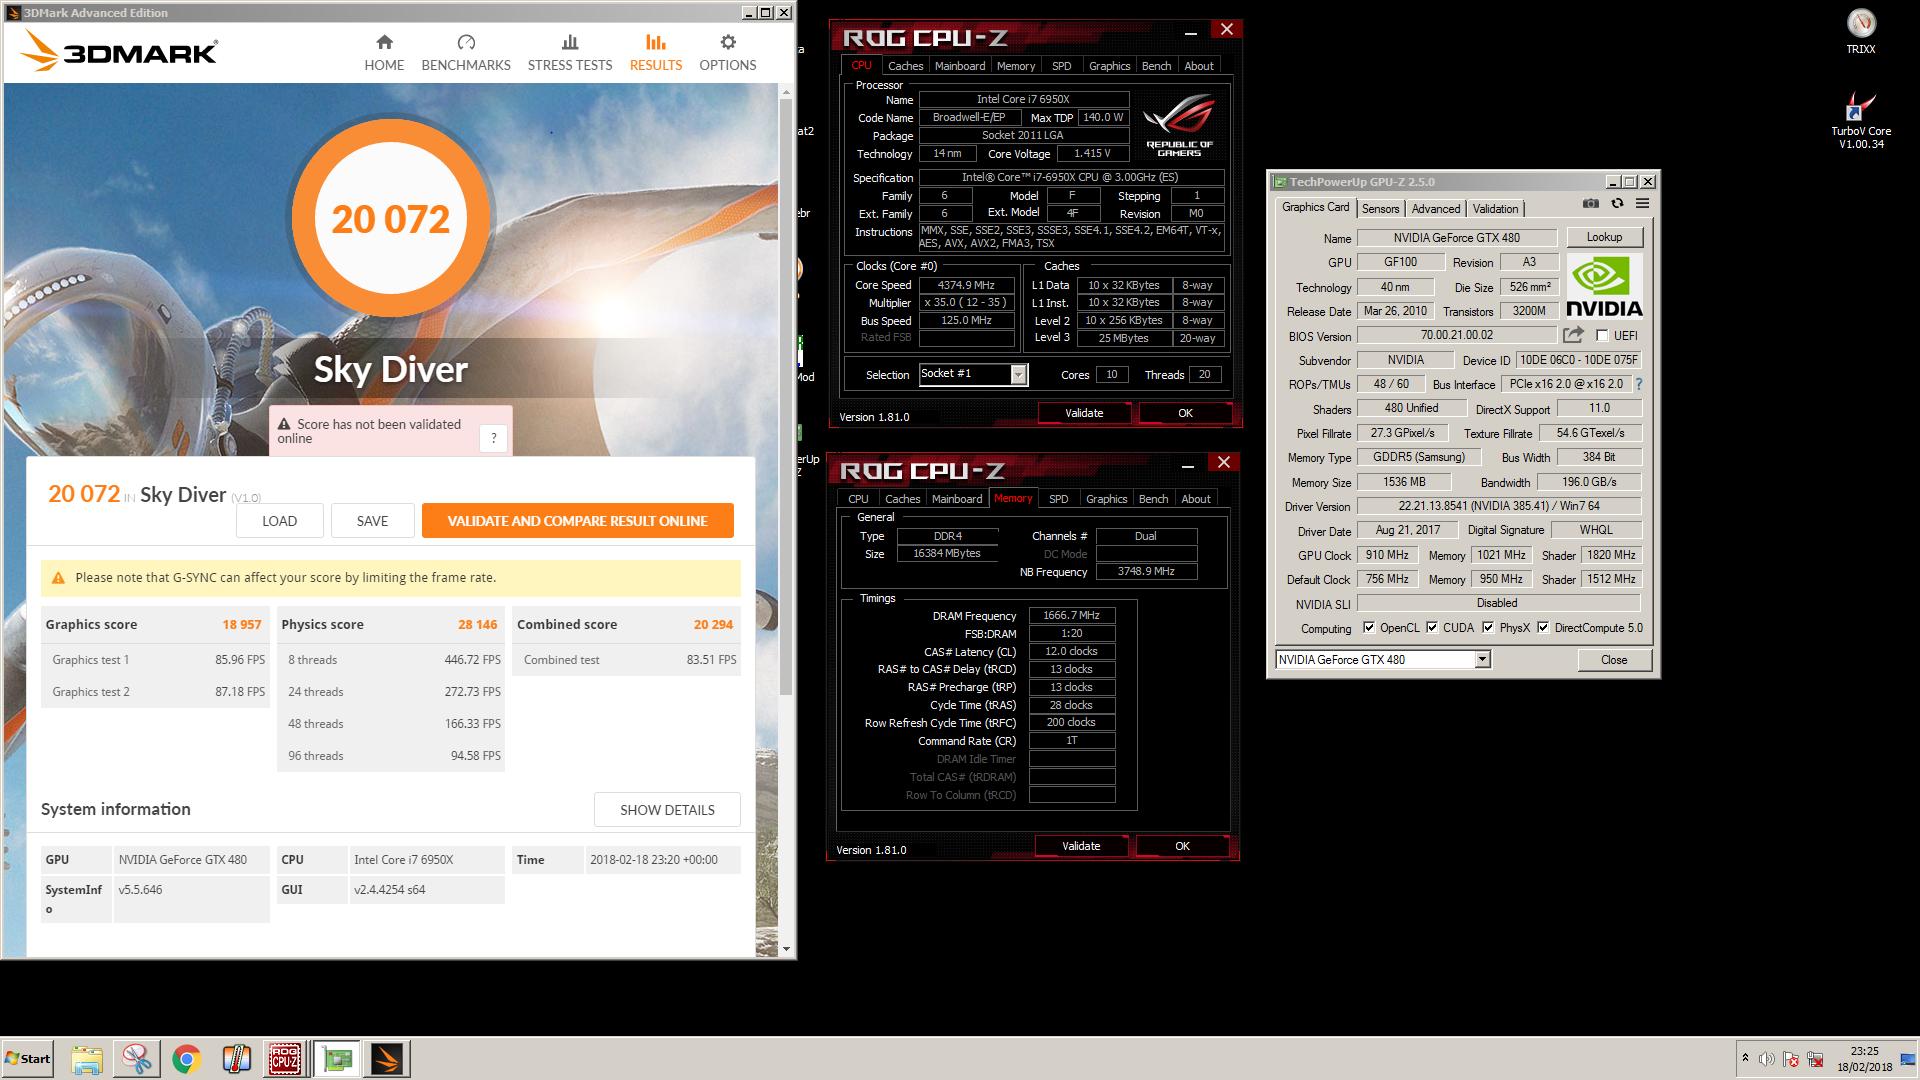Open 3DMark Options gear
The image size is (1920, 1080).
click(728, 53)
